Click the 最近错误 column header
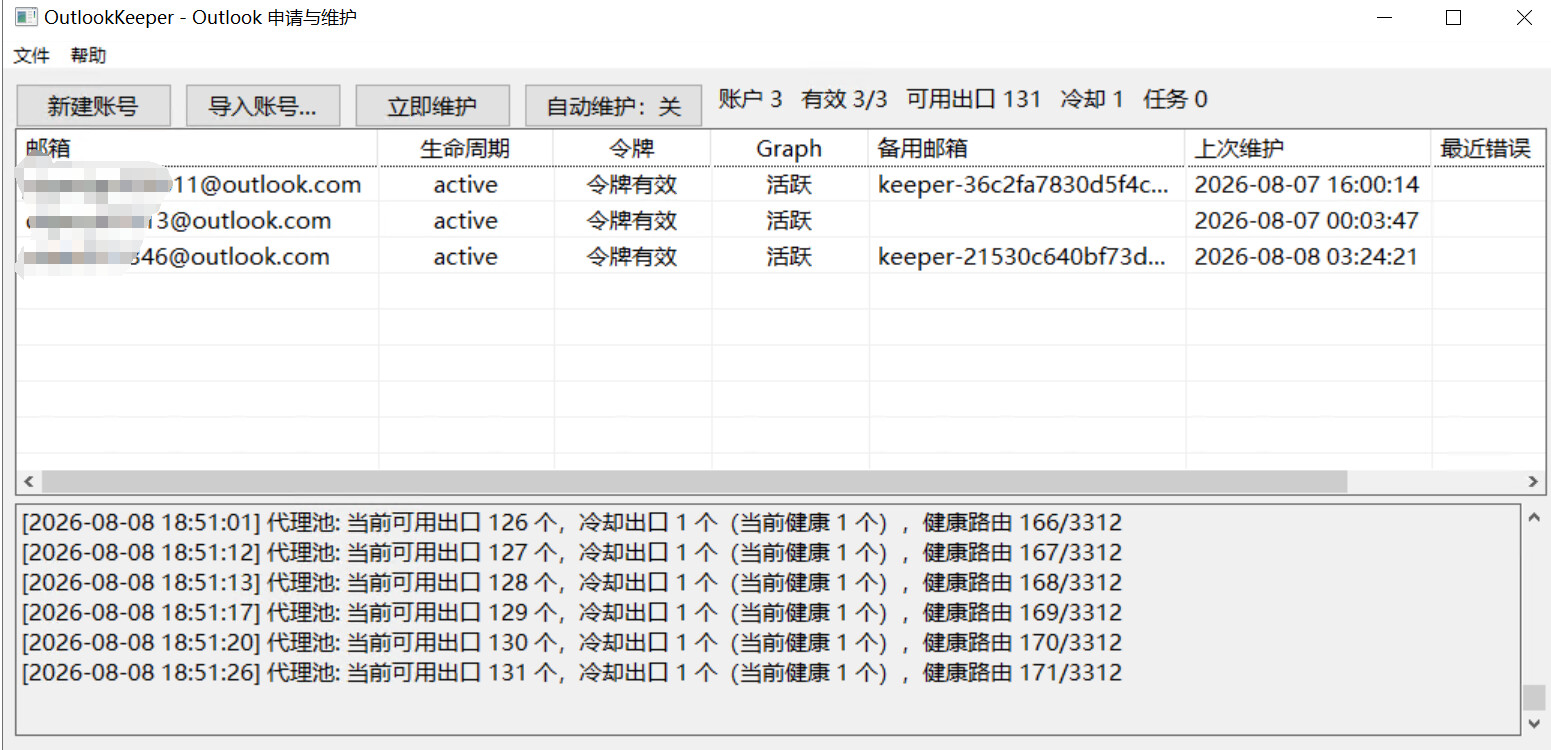 [1488, 148]
